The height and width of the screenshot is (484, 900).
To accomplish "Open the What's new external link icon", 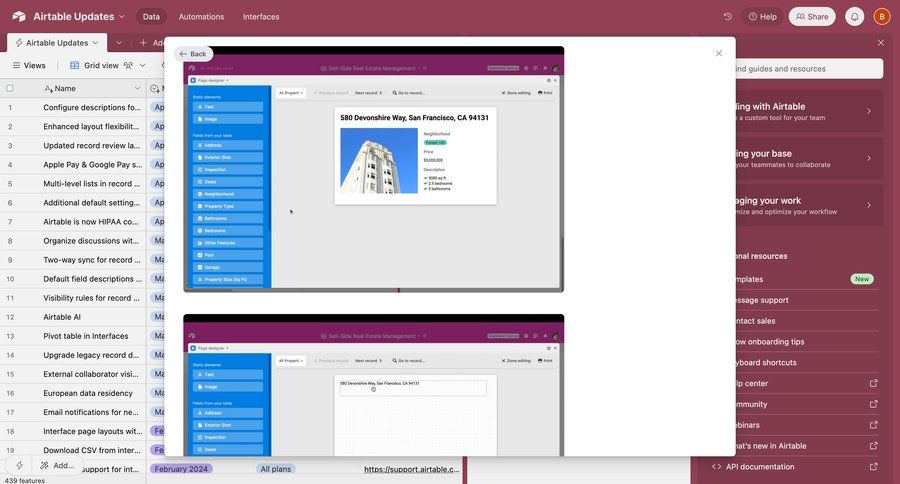I will (874, 446).
